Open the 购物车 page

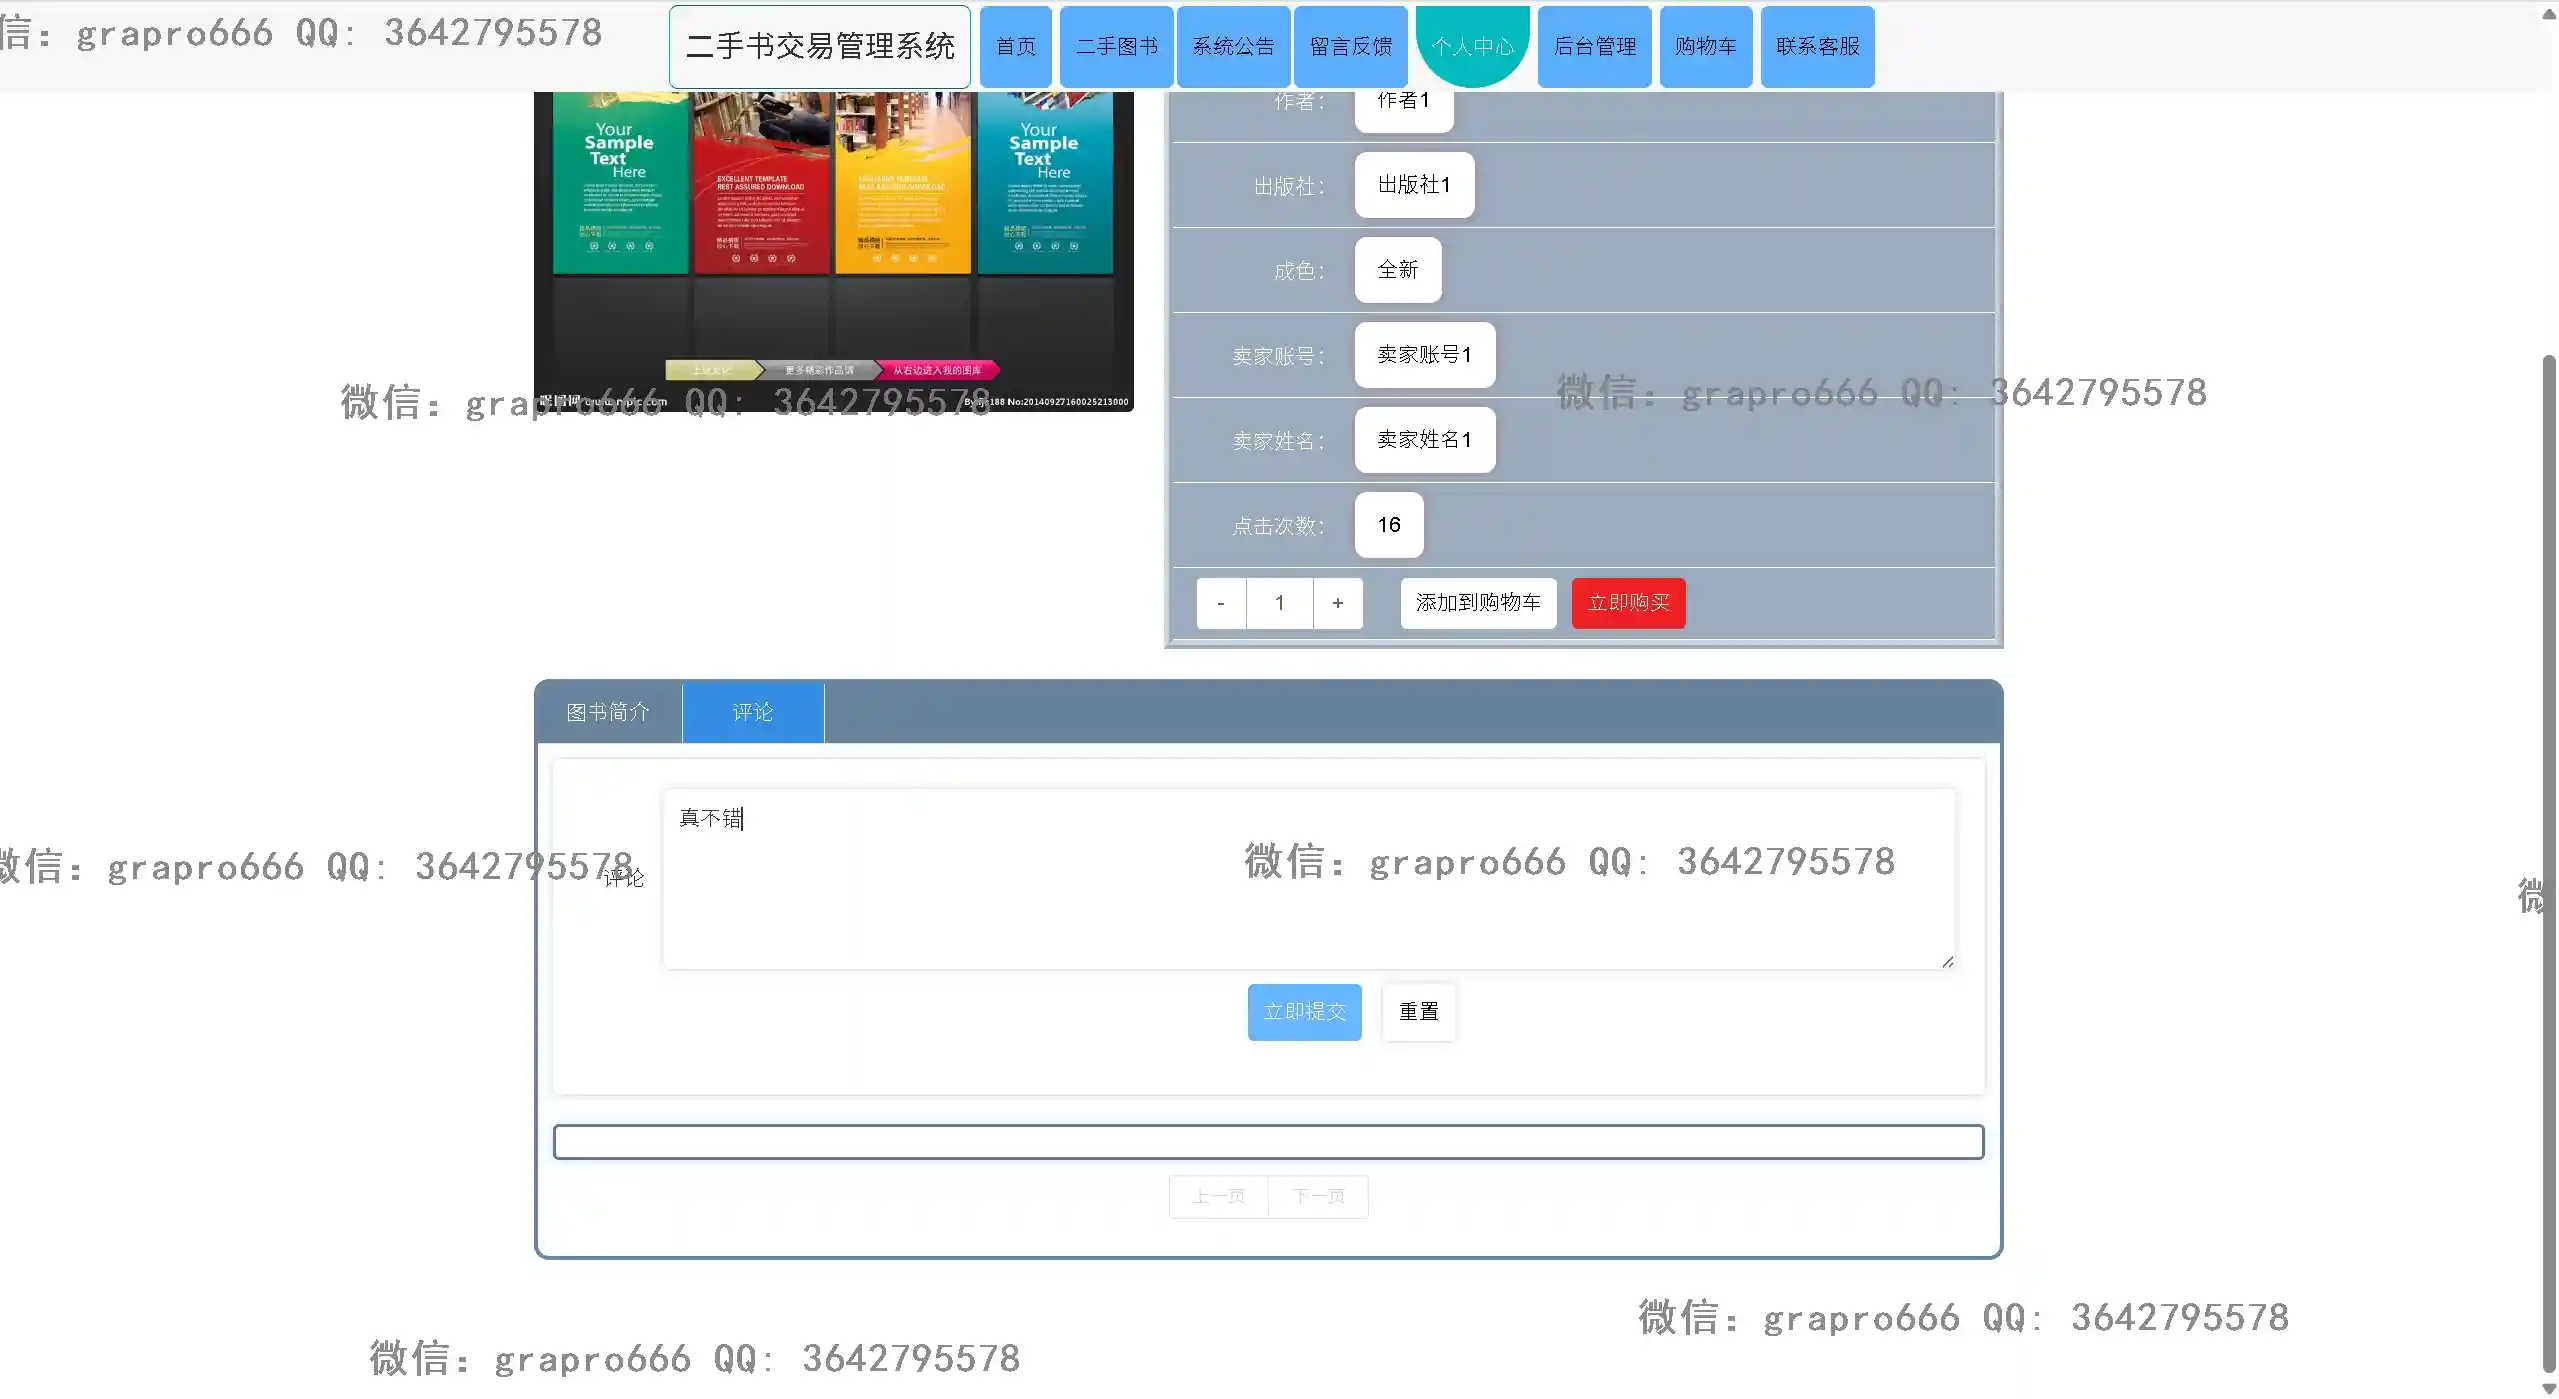(1705, 47)
